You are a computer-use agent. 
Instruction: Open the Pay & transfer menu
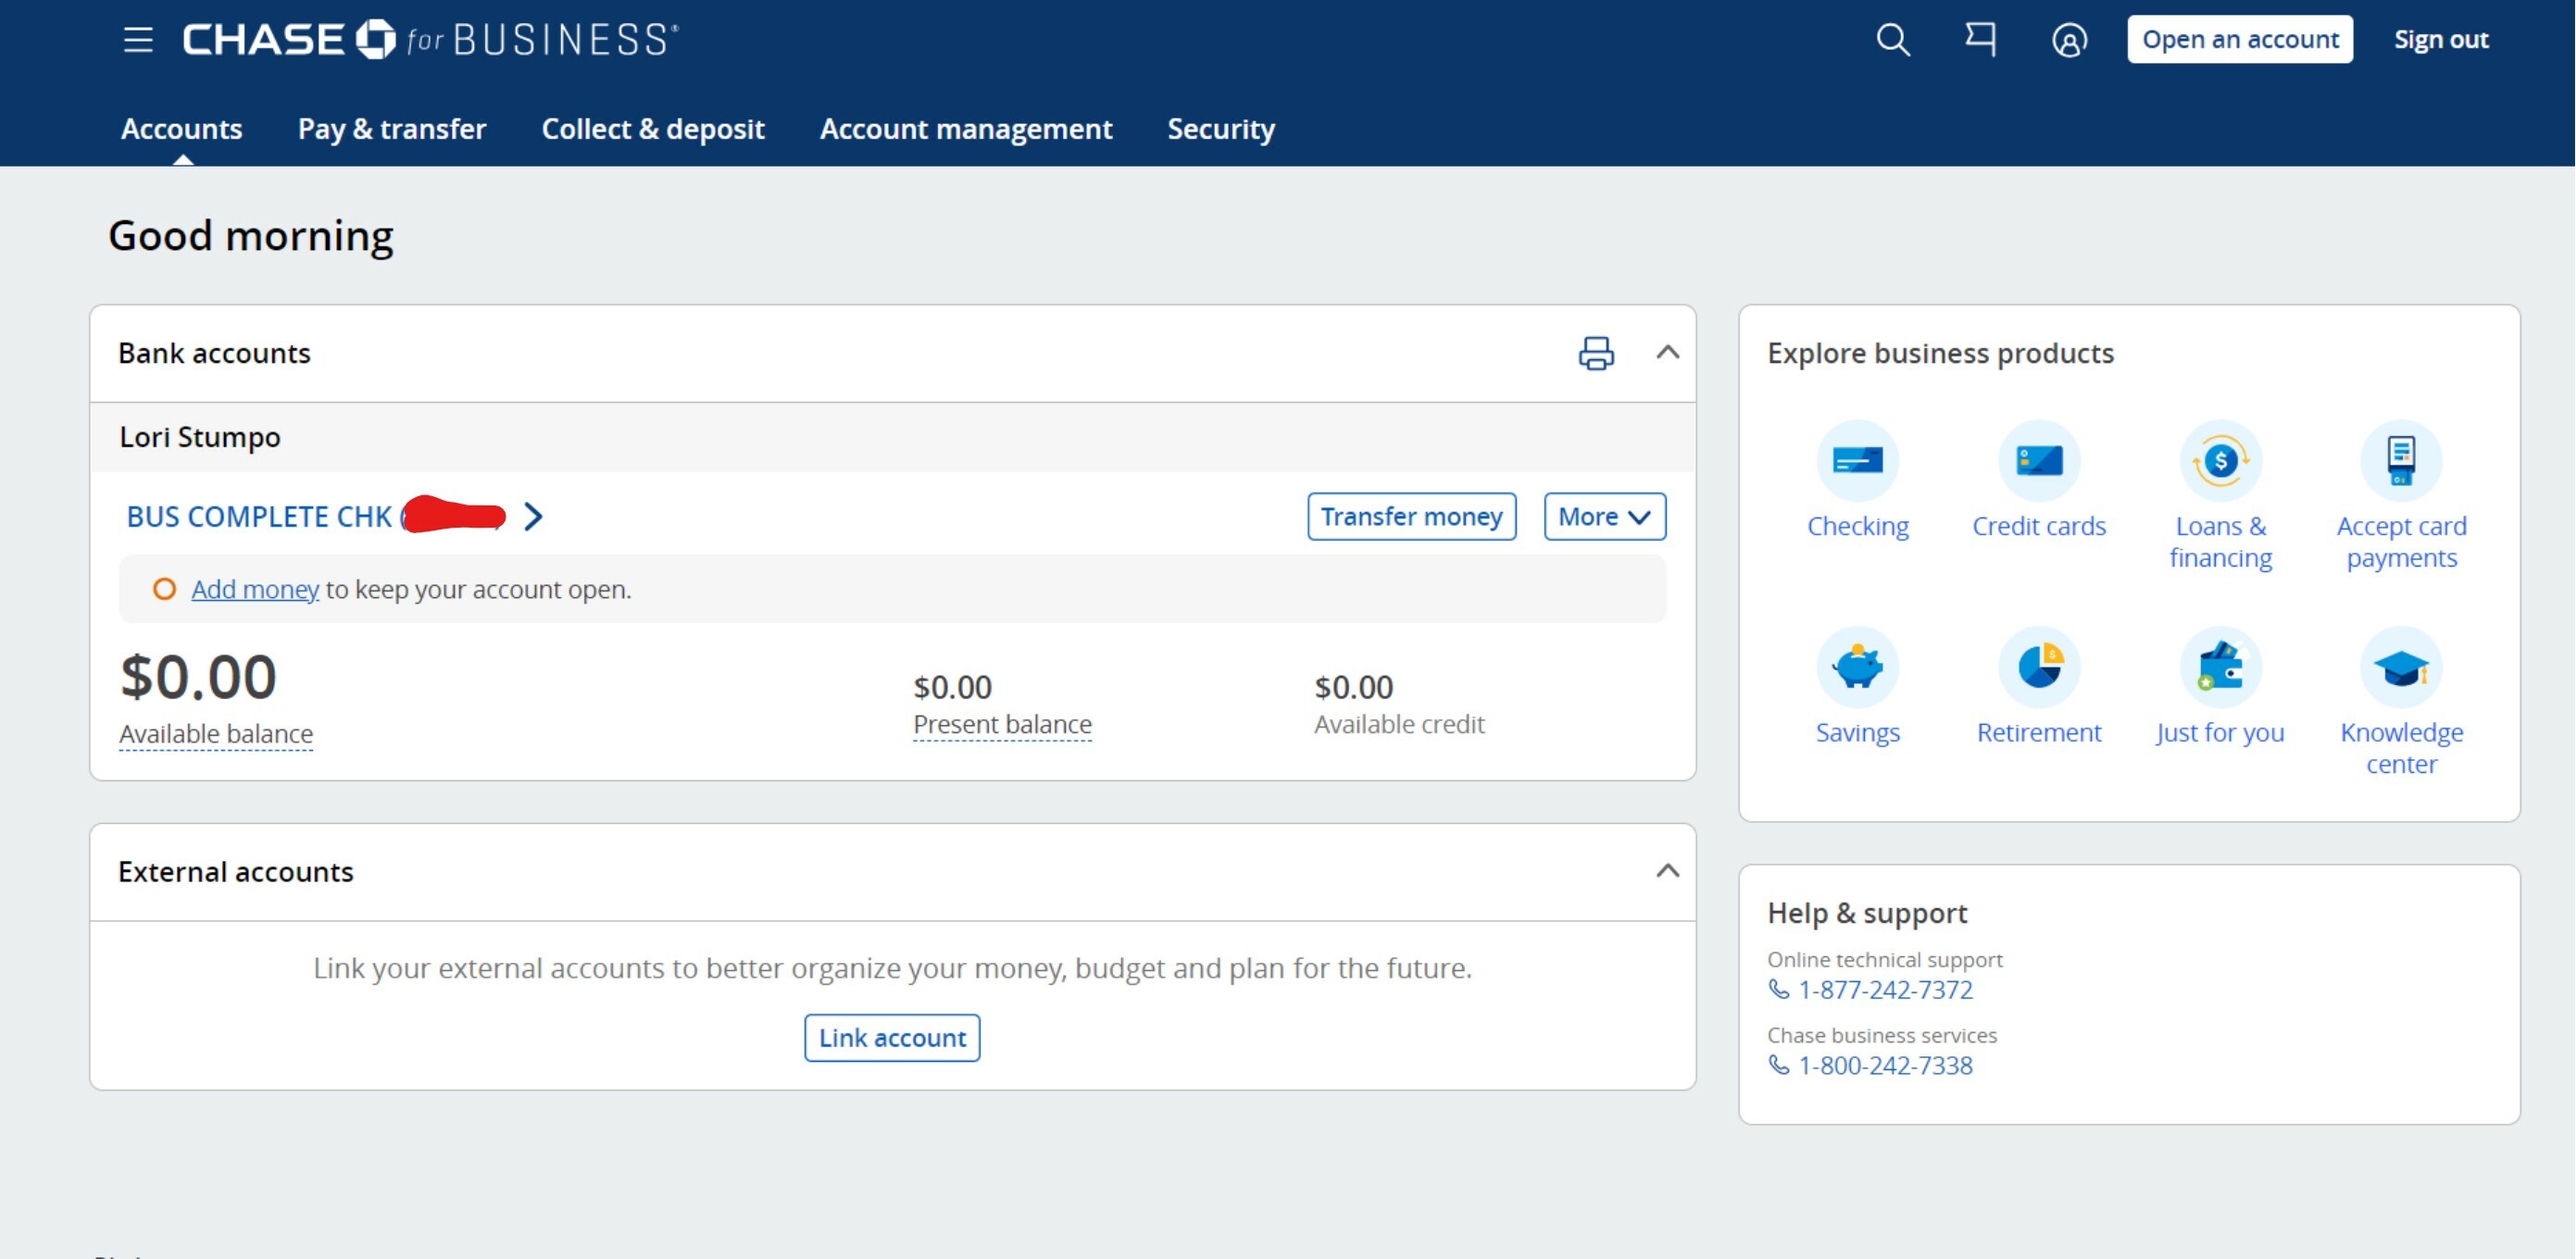pyautogui.click(x=392, y=129)
